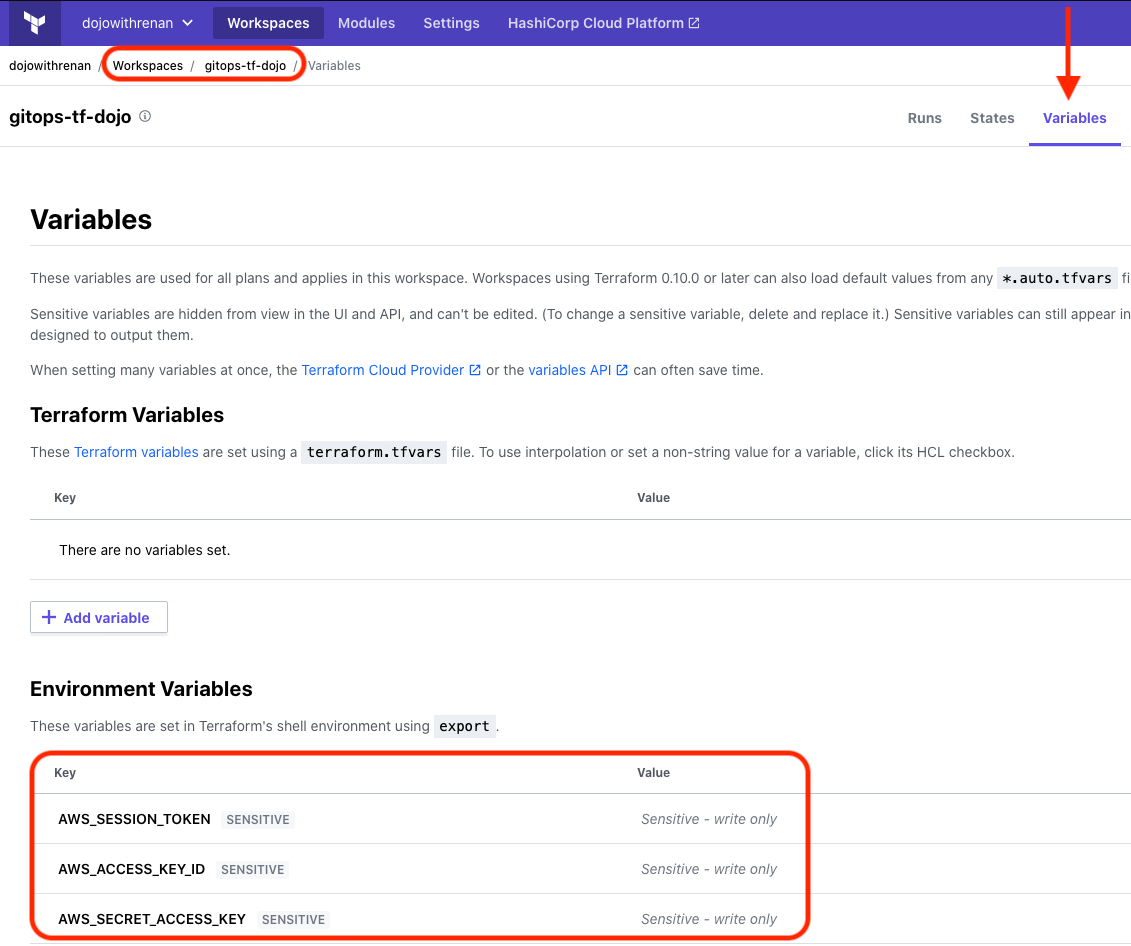The image size is (1131, 946).
Task: Click the Key header in Terraform Variables table
Action: 65,498
